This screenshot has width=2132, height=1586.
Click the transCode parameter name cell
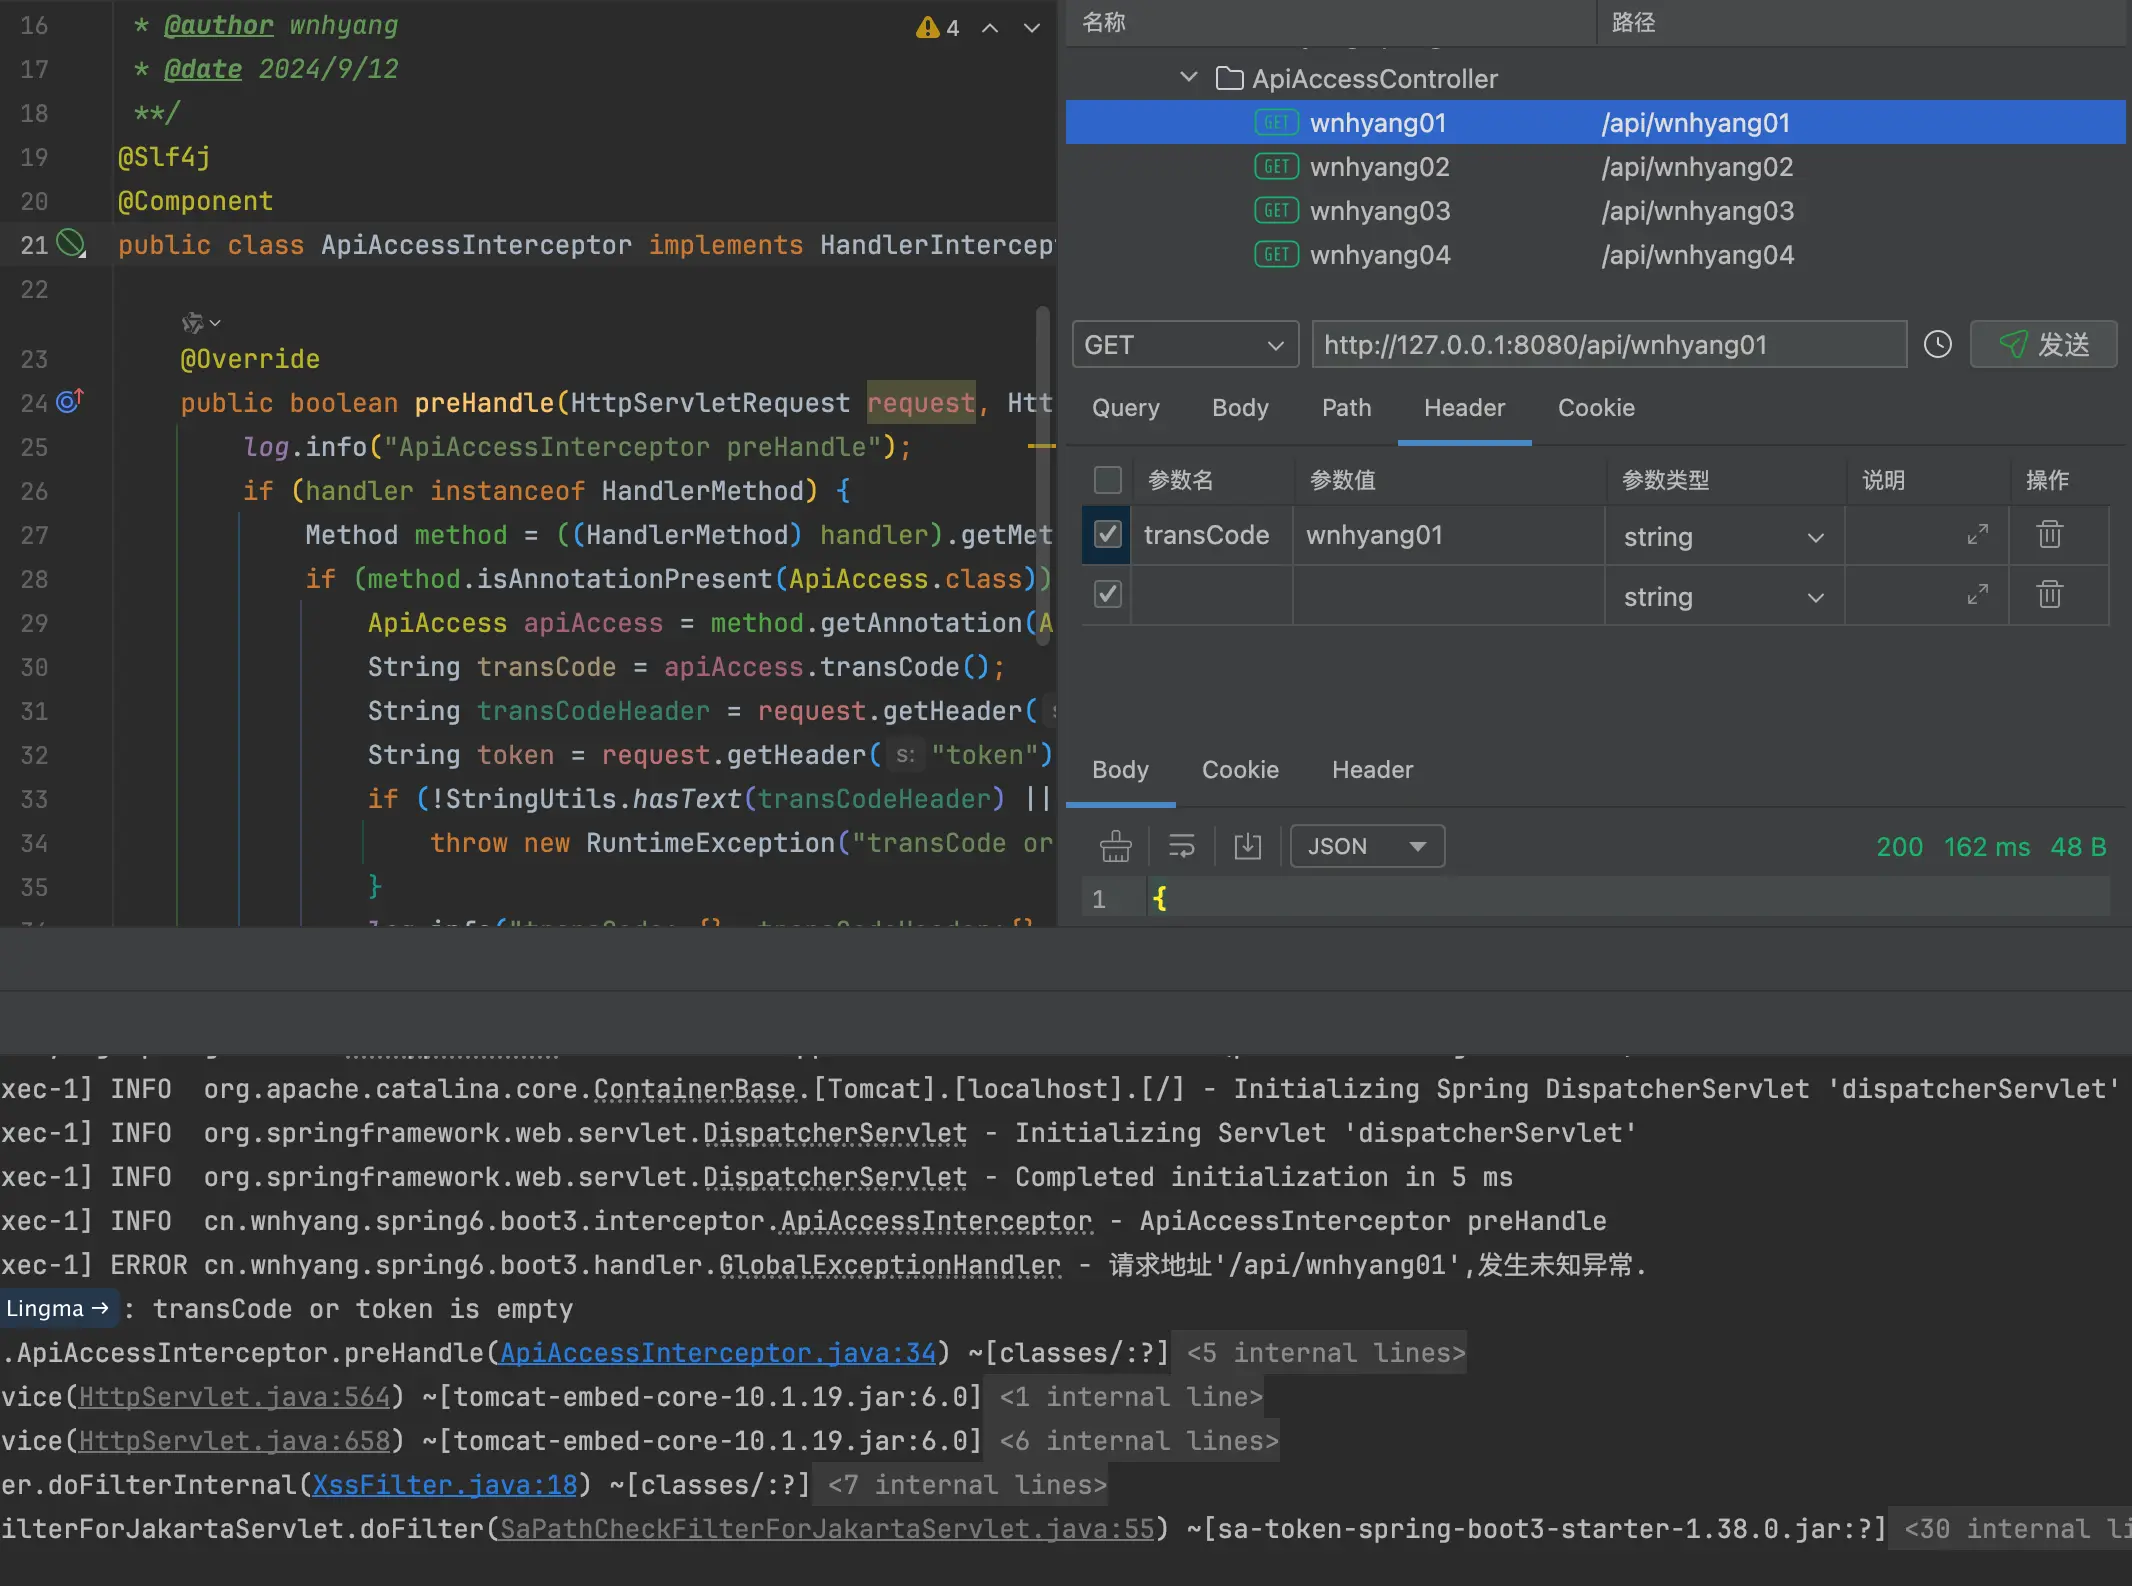click(1212, 535)
